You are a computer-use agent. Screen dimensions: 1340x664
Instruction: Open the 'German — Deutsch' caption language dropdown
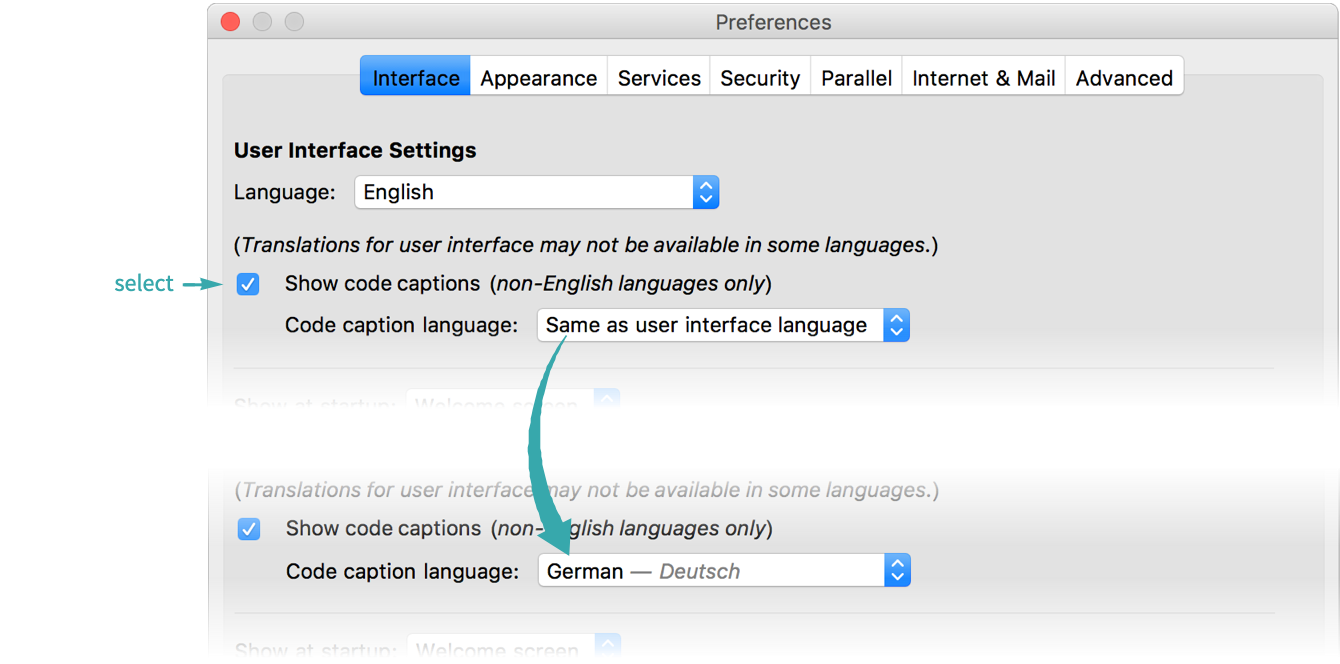point(723,571)
